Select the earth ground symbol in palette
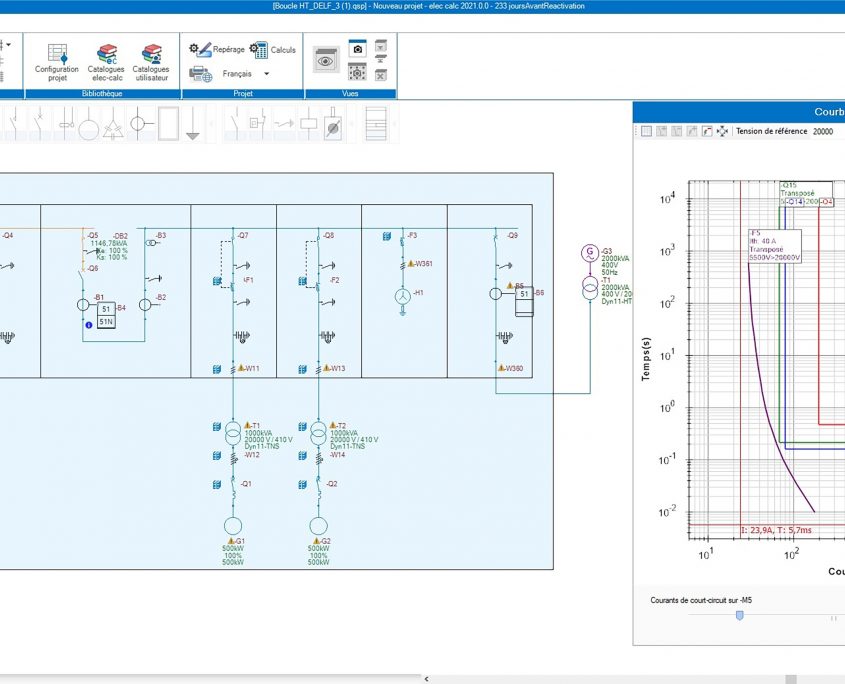The image size is (845, 684). tap(193, 124)
